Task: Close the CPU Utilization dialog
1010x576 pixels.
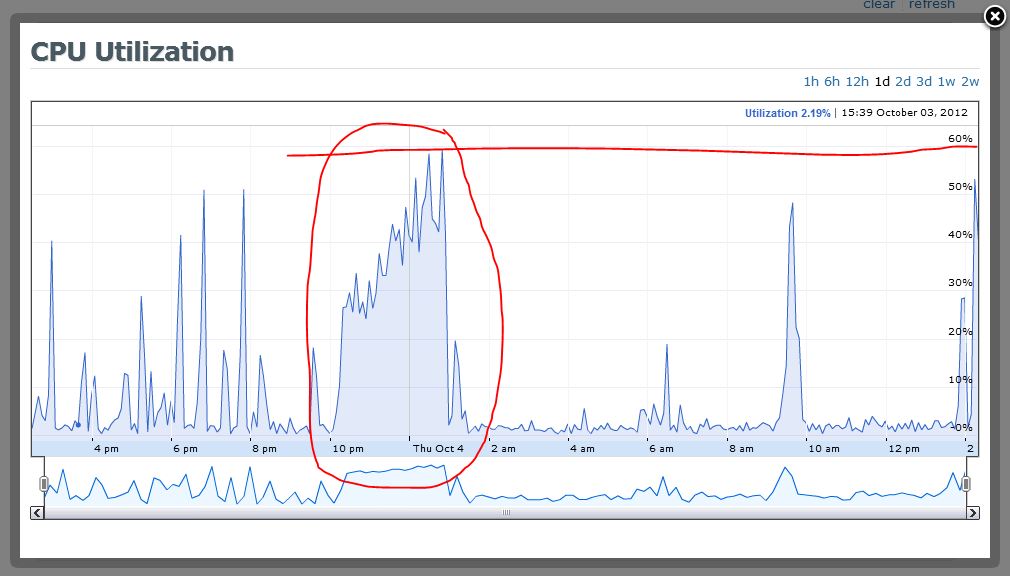Action: 994,17
